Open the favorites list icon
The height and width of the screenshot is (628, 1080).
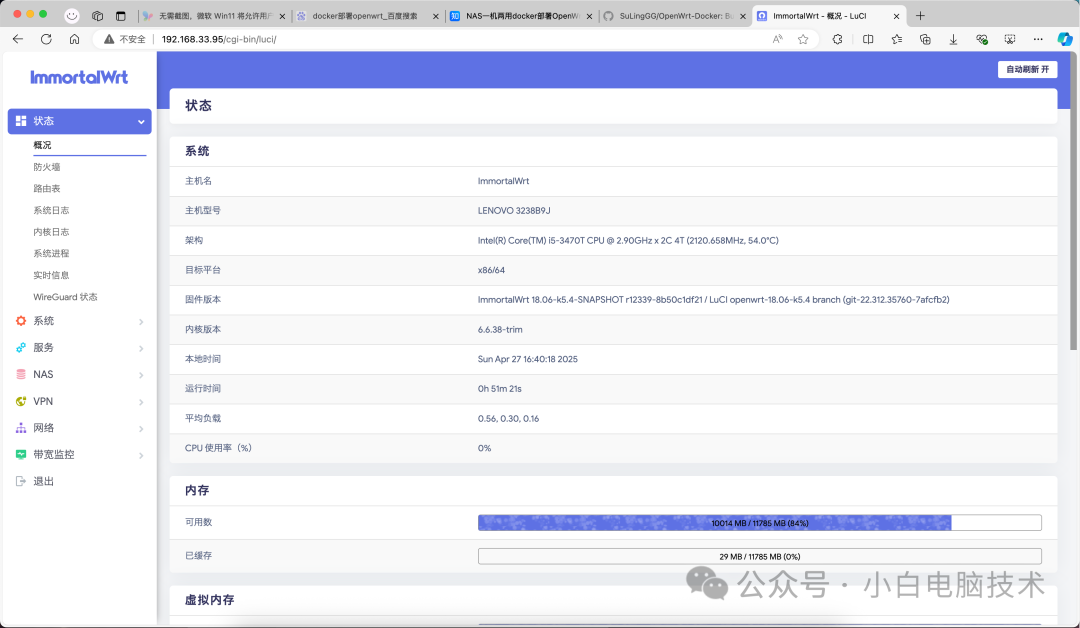point(897,39)
